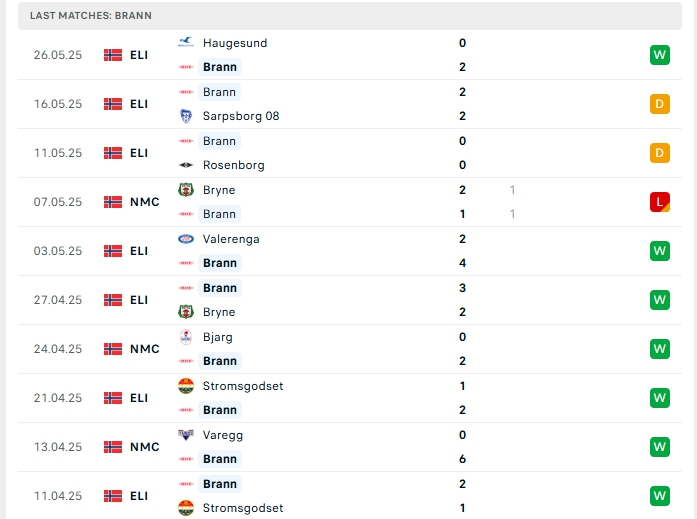The image size is (697, 519).
Task: Click the Sarpsborg 08 team logo
Action: tap(185, 116)
